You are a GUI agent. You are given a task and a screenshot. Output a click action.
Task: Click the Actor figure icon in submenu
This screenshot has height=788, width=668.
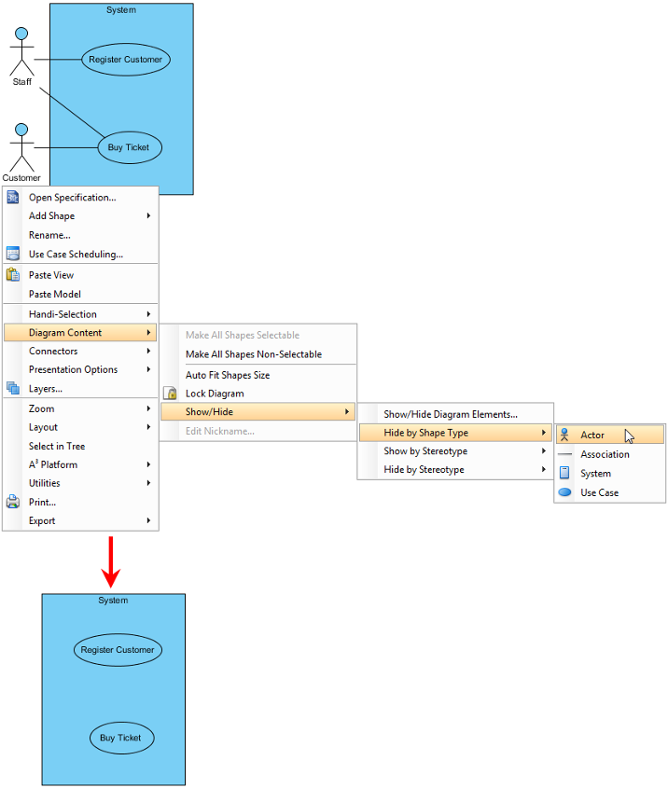[x=564, y=434]
